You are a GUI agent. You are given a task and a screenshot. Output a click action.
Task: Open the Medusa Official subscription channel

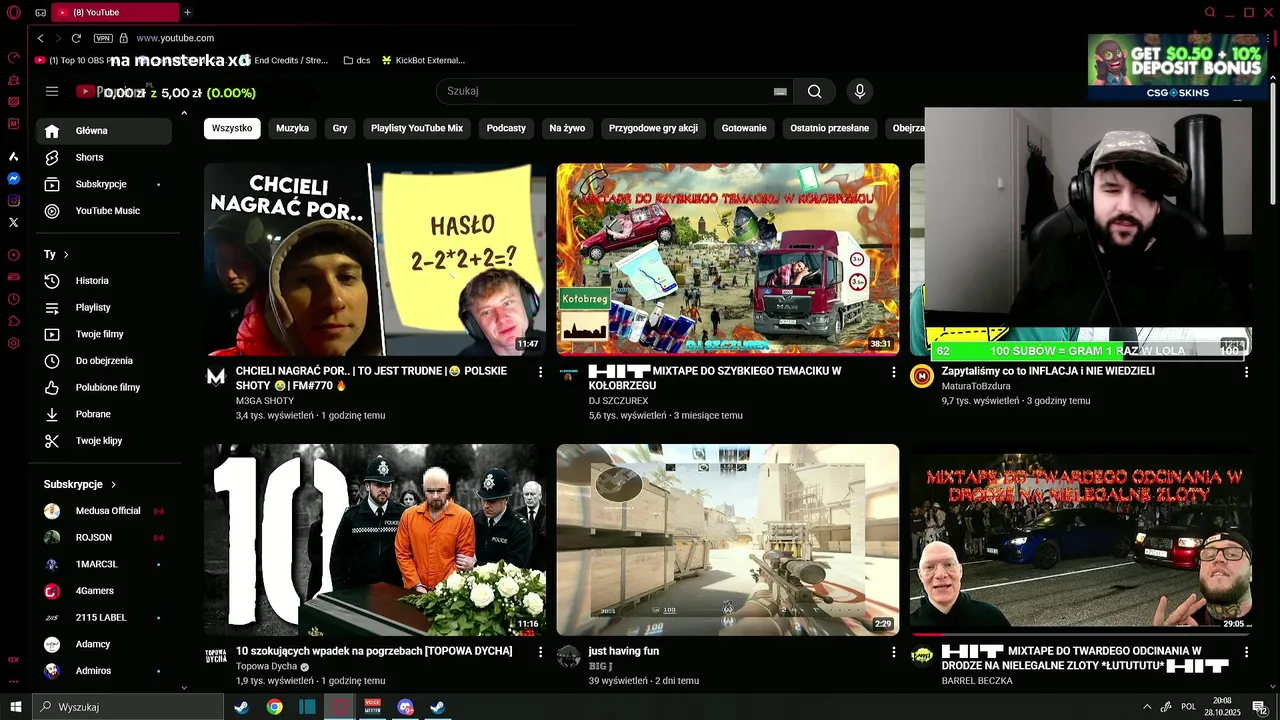105,511
